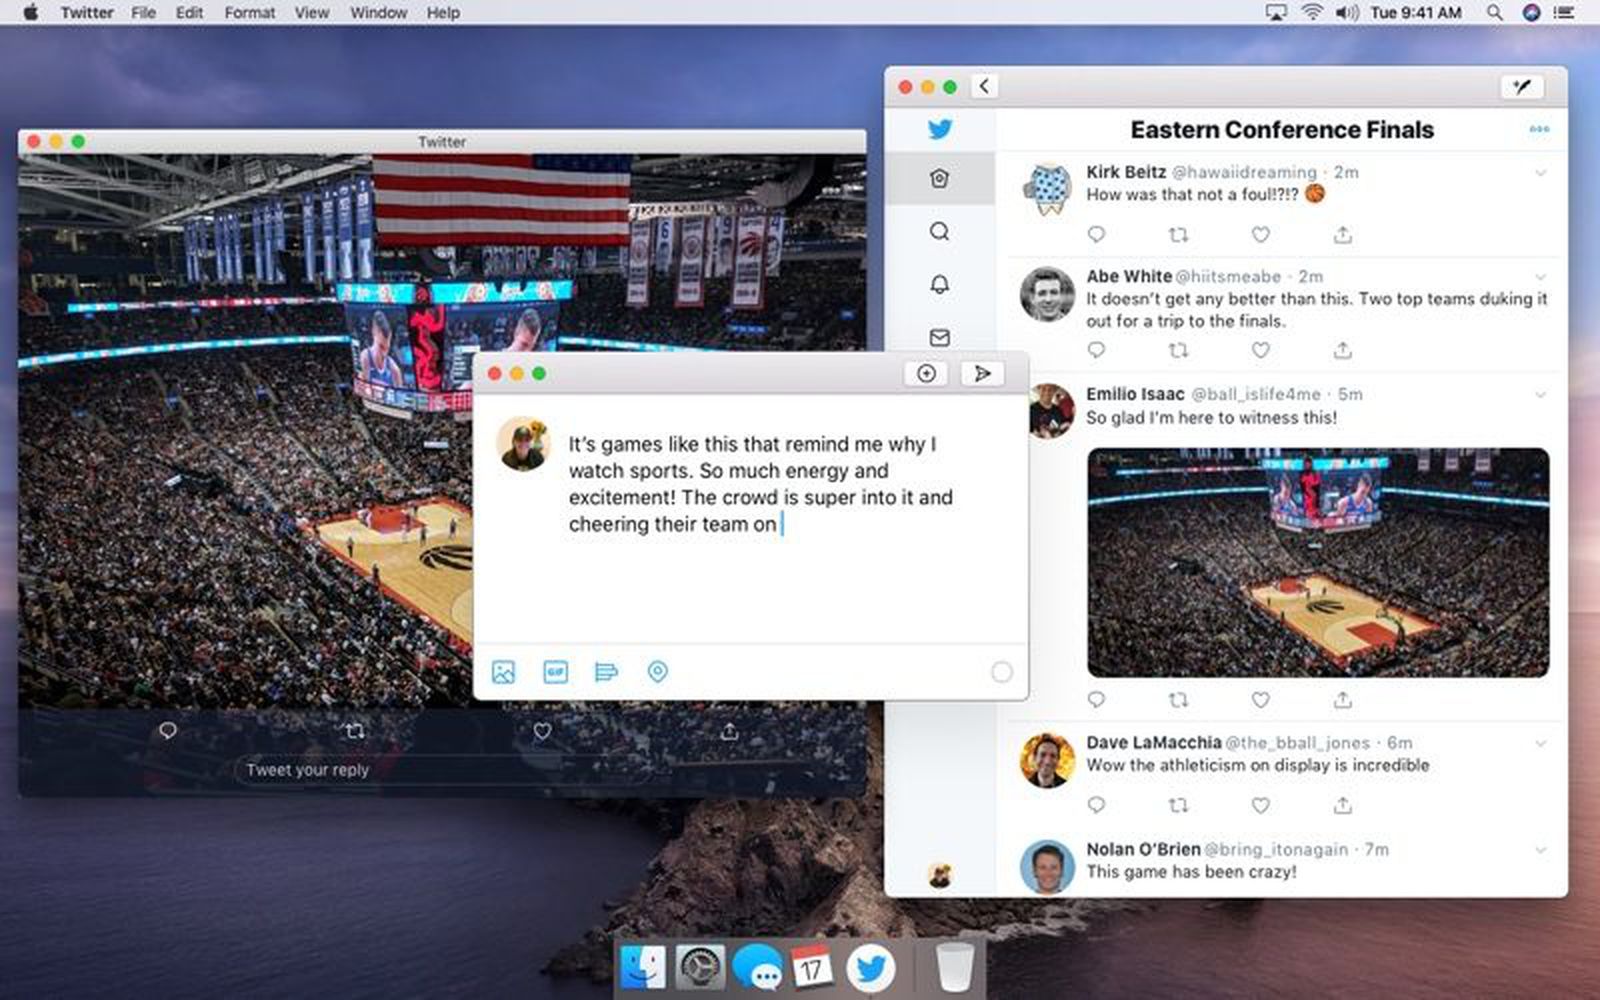Expand the chevron on Abe White's tweet

[1538, 277]
